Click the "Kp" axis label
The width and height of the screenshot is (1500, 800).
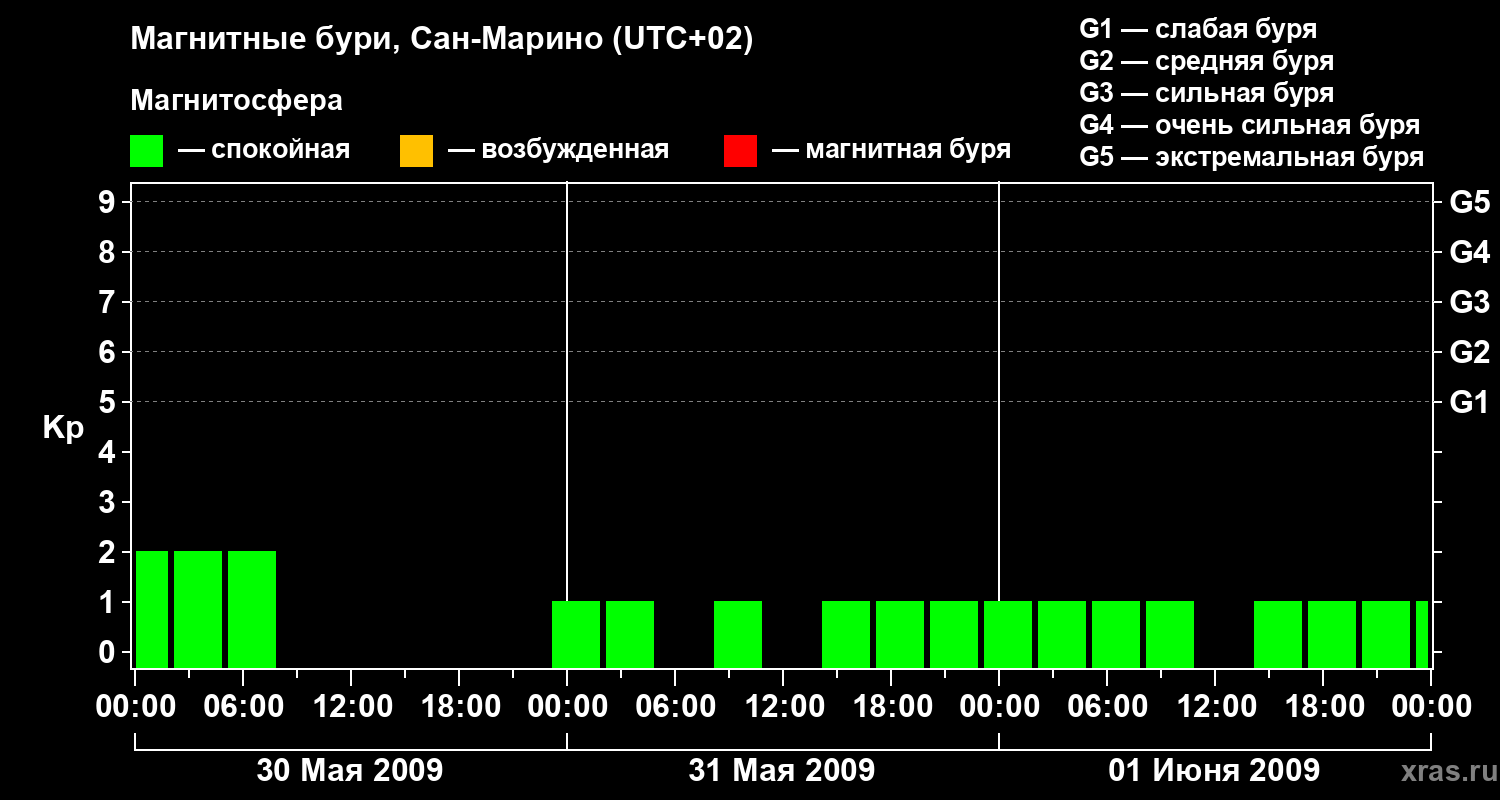63,428
